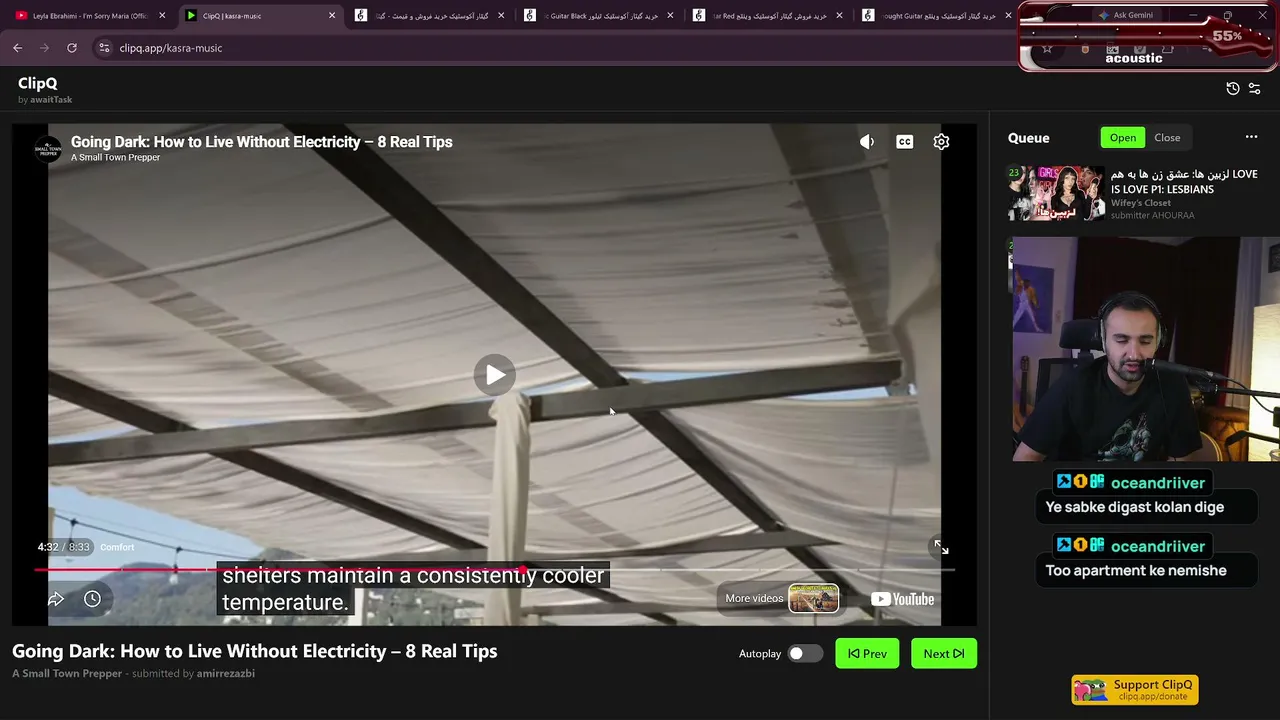This screenshot has height=720, width=1280.
Task: Open site info icon in the address bar
Action: coord(103,48)
